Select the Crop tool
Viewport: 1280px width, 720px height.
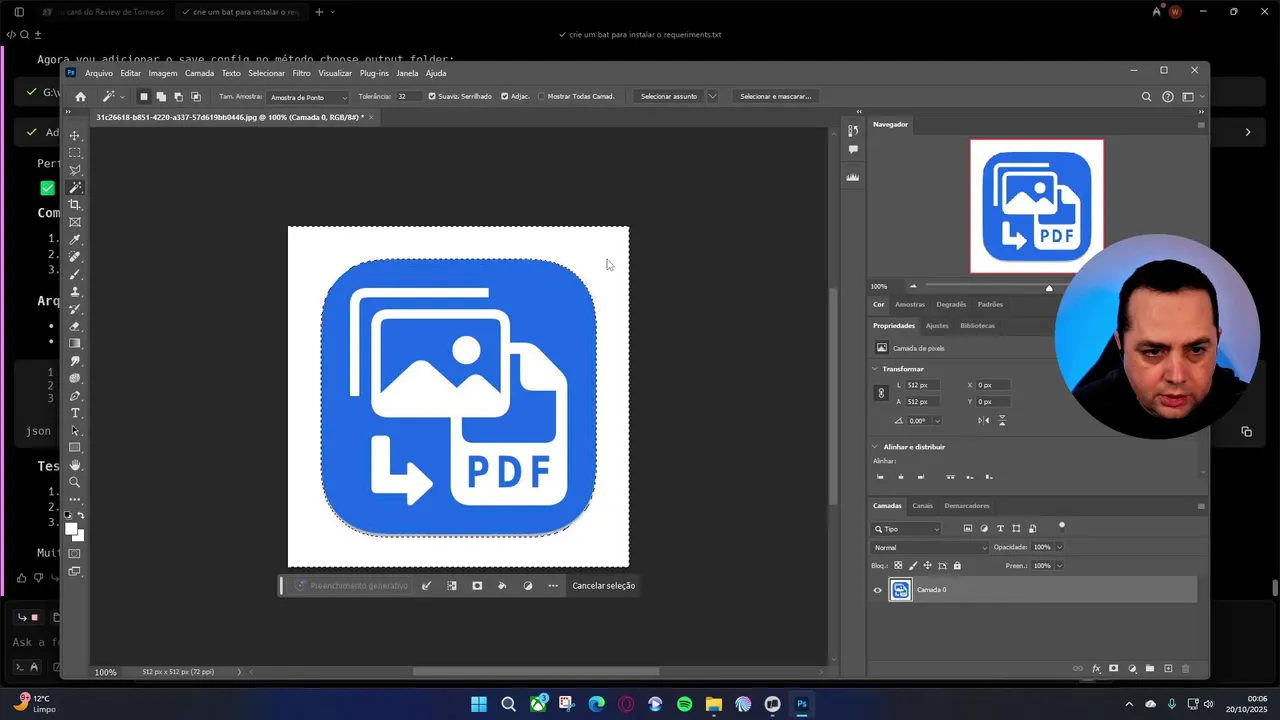75,205
